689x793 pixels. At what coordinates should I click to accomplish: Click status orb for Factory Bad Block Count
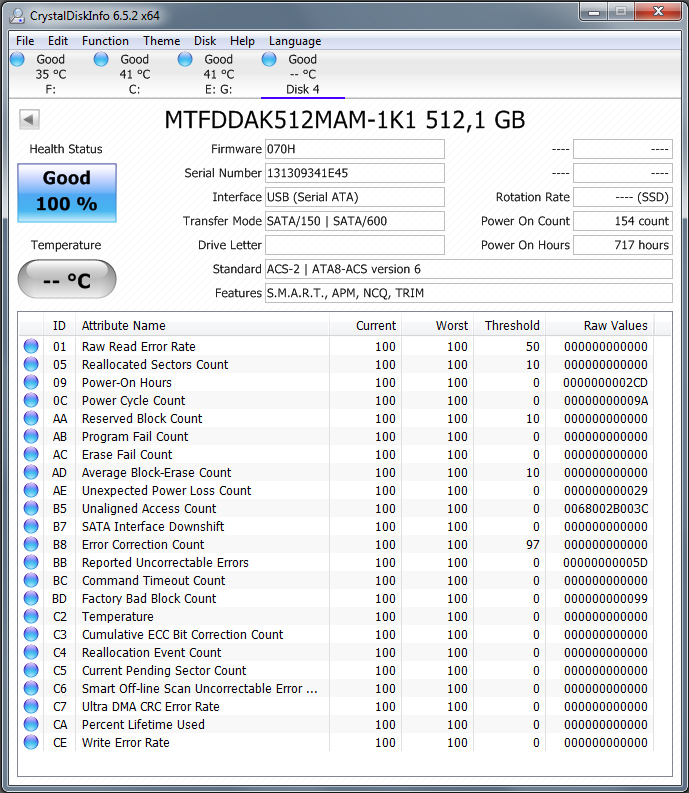[31, 598]
